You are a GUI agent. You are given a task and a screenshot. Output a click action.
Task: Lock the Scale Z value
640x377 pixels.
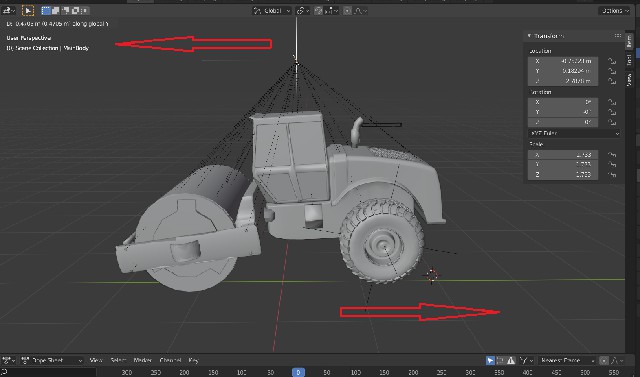coord(611,174)
